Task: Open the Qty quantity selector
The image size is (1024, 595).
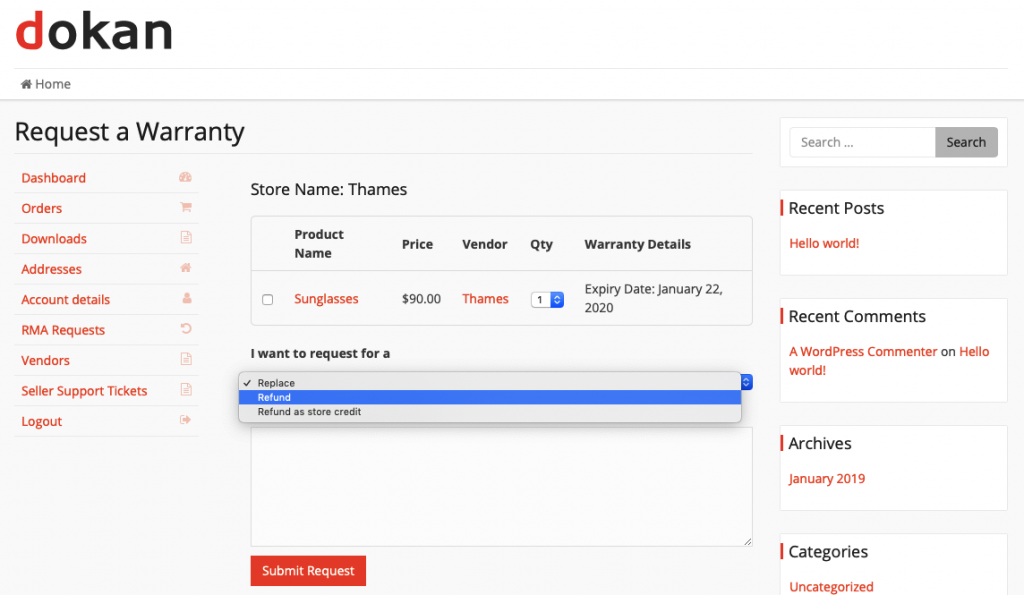Action: [x=547, y=300]
